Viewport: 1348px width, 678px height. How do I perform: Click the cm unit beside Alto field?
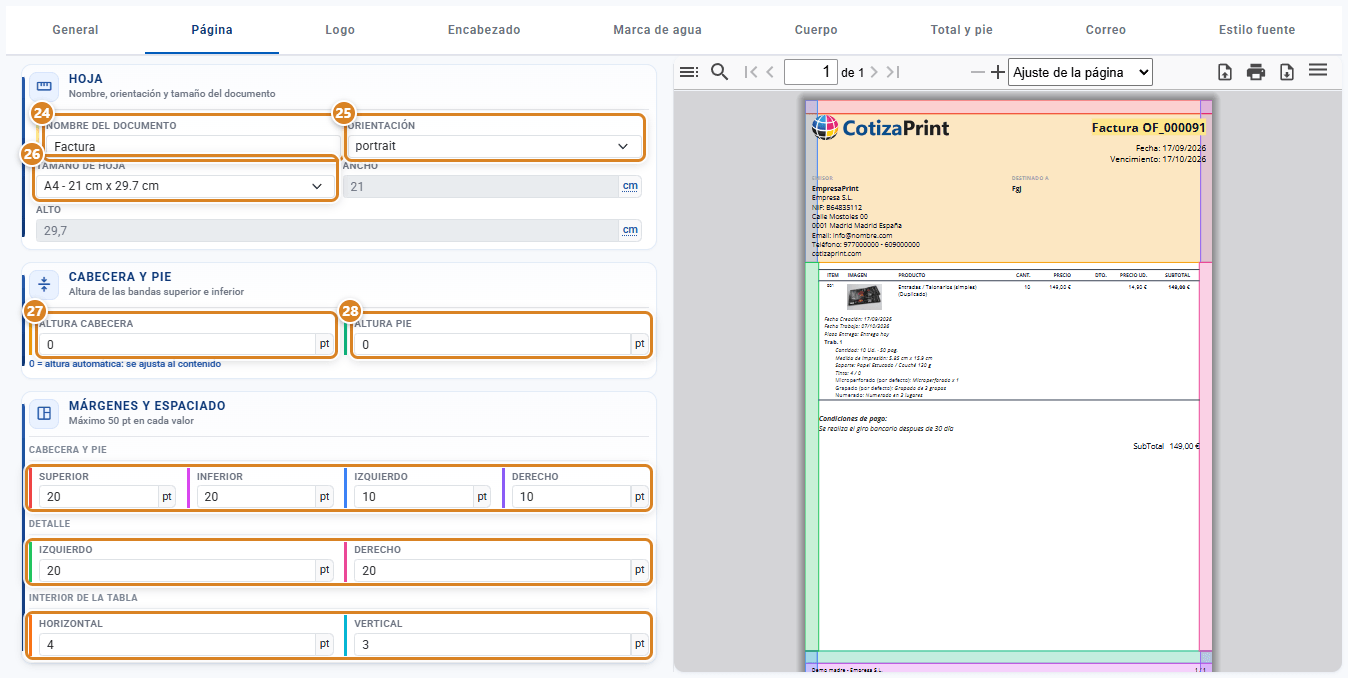pyautogui.click(x=631, y=230)
